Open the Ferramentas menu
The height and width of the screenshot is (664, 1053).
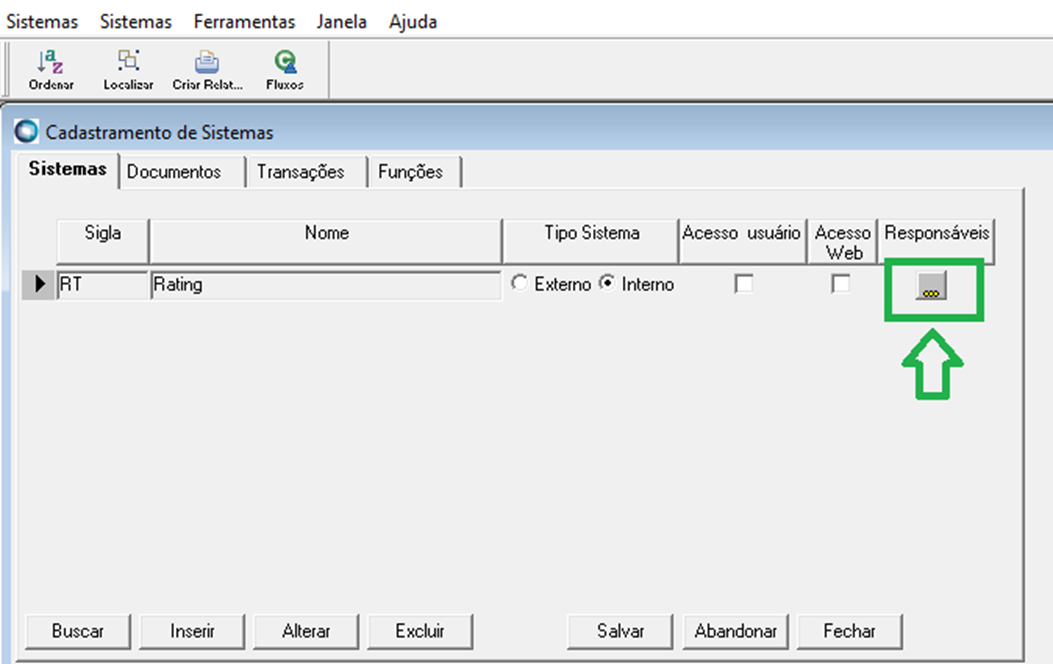pyautogui.click(x=244, y=21)
